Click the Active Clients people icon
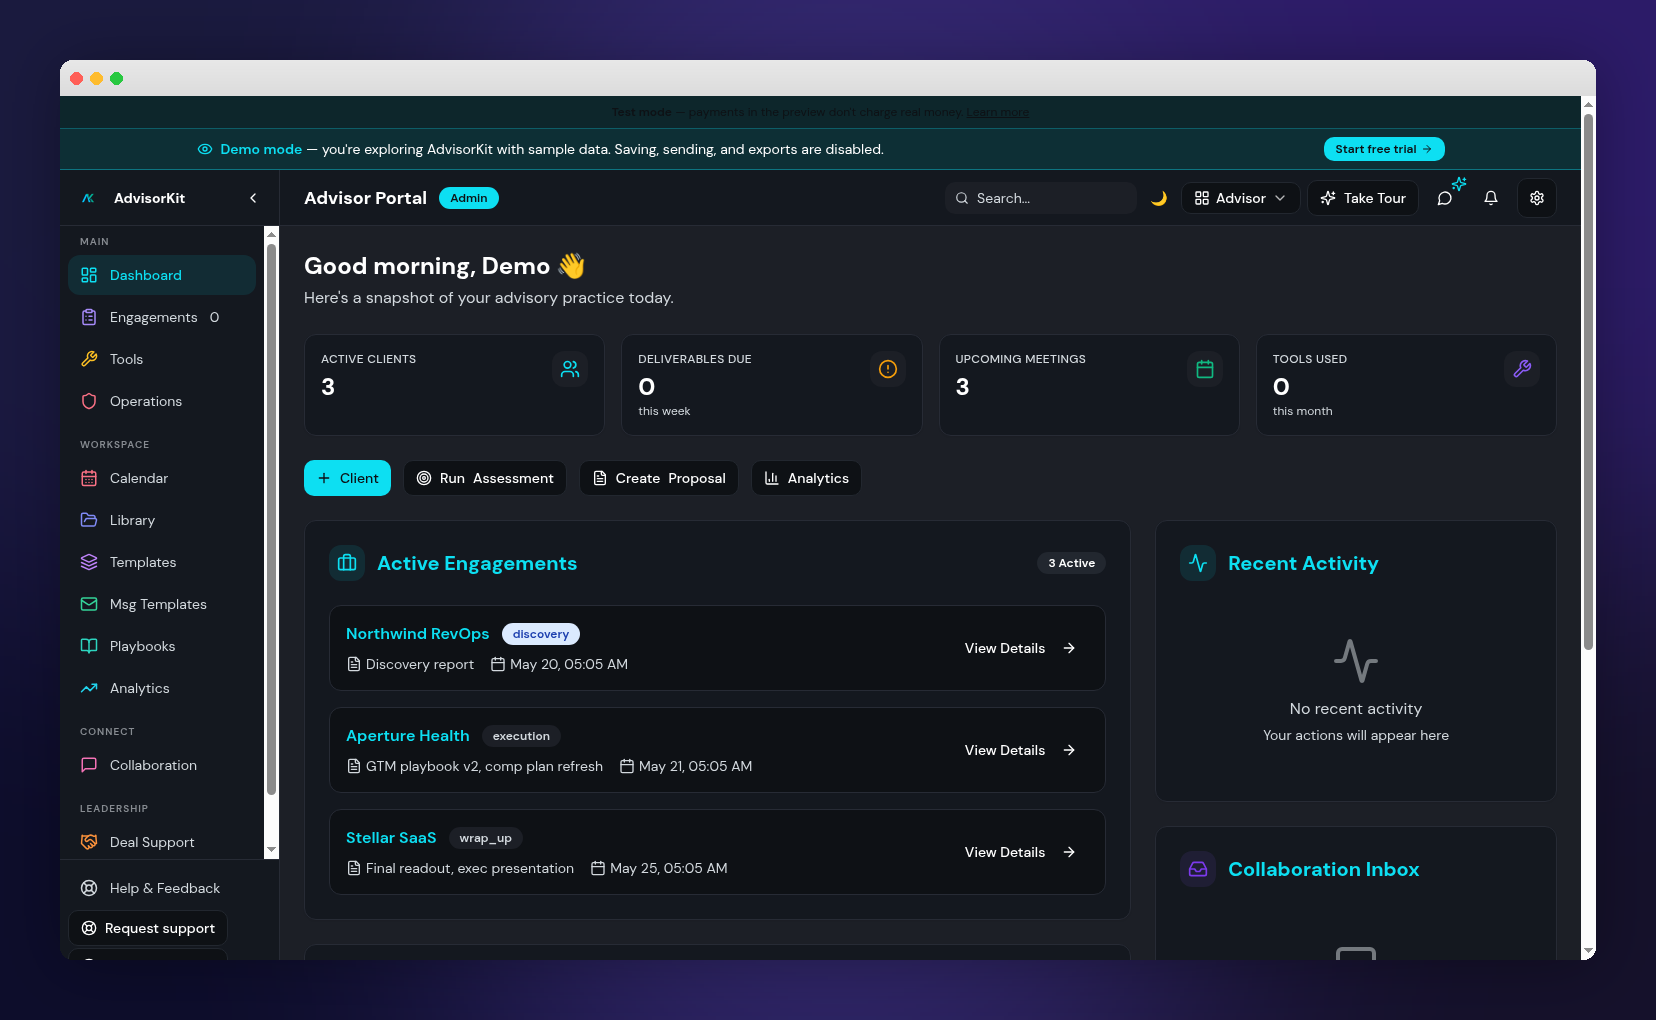The width and height of the screenshot is (1656, 1020). click(570, 369)
